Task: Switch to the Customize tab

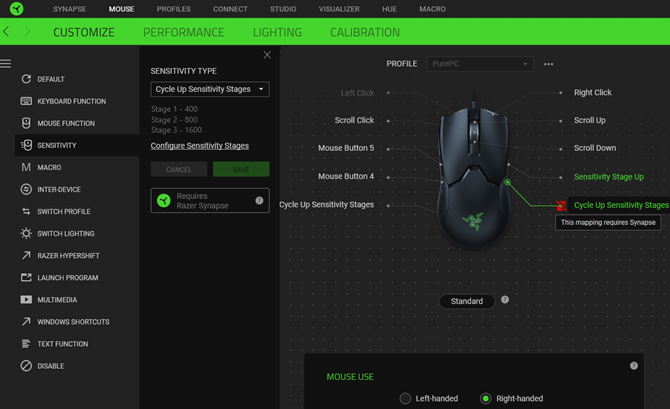Action: pos(84,32)
